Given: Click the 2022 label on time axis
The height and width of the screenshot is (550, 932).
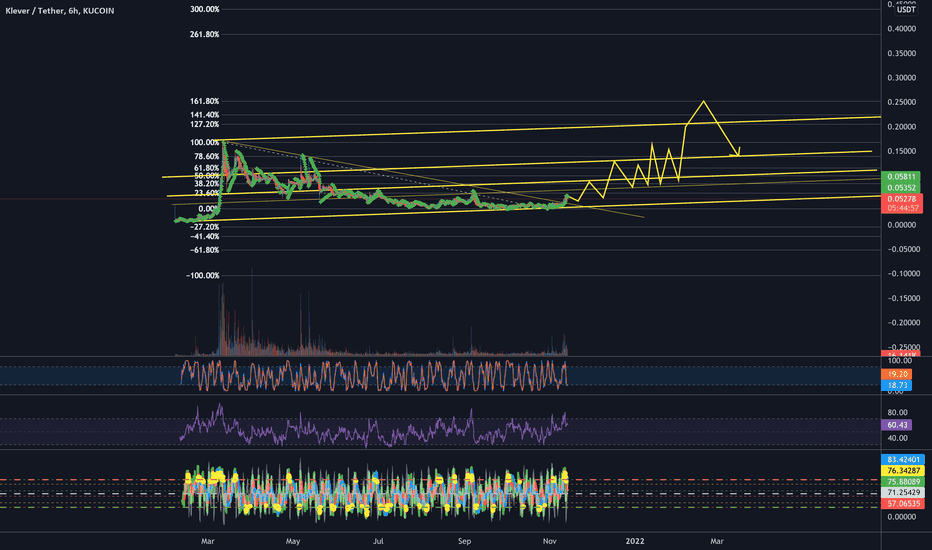Looking at the screenshot, I should point(635,541).
